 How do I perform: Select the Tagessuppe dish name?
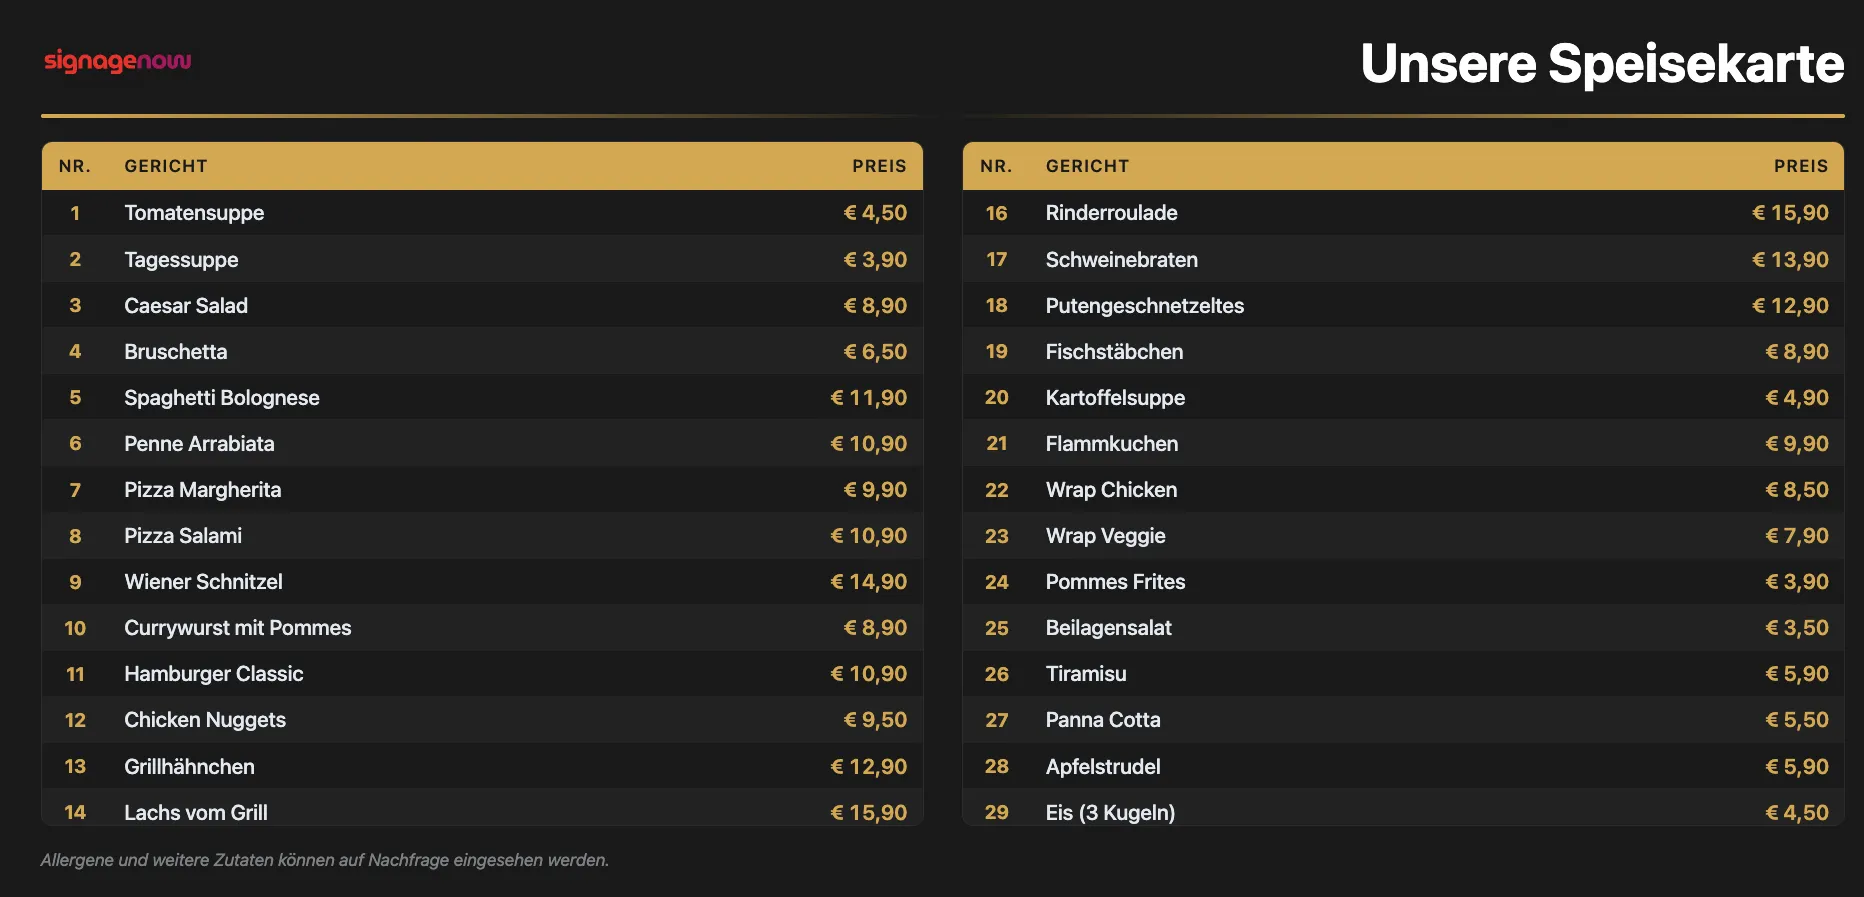coord(181,260)
